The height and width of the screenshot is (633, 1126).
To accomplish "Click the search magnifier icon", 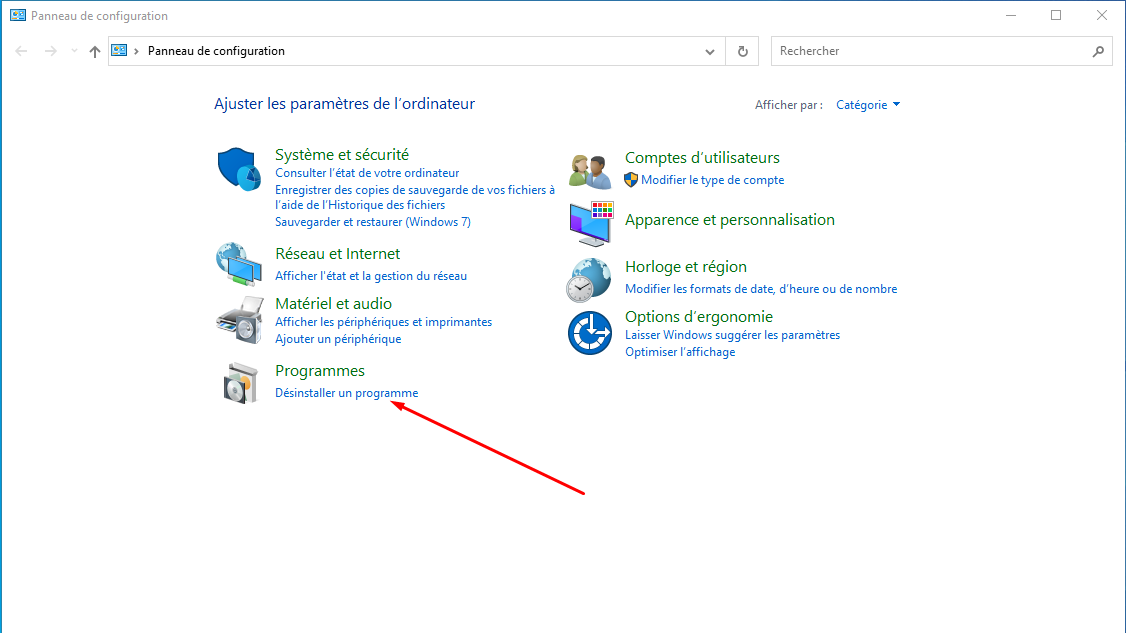I will [x=1098, y=51].
